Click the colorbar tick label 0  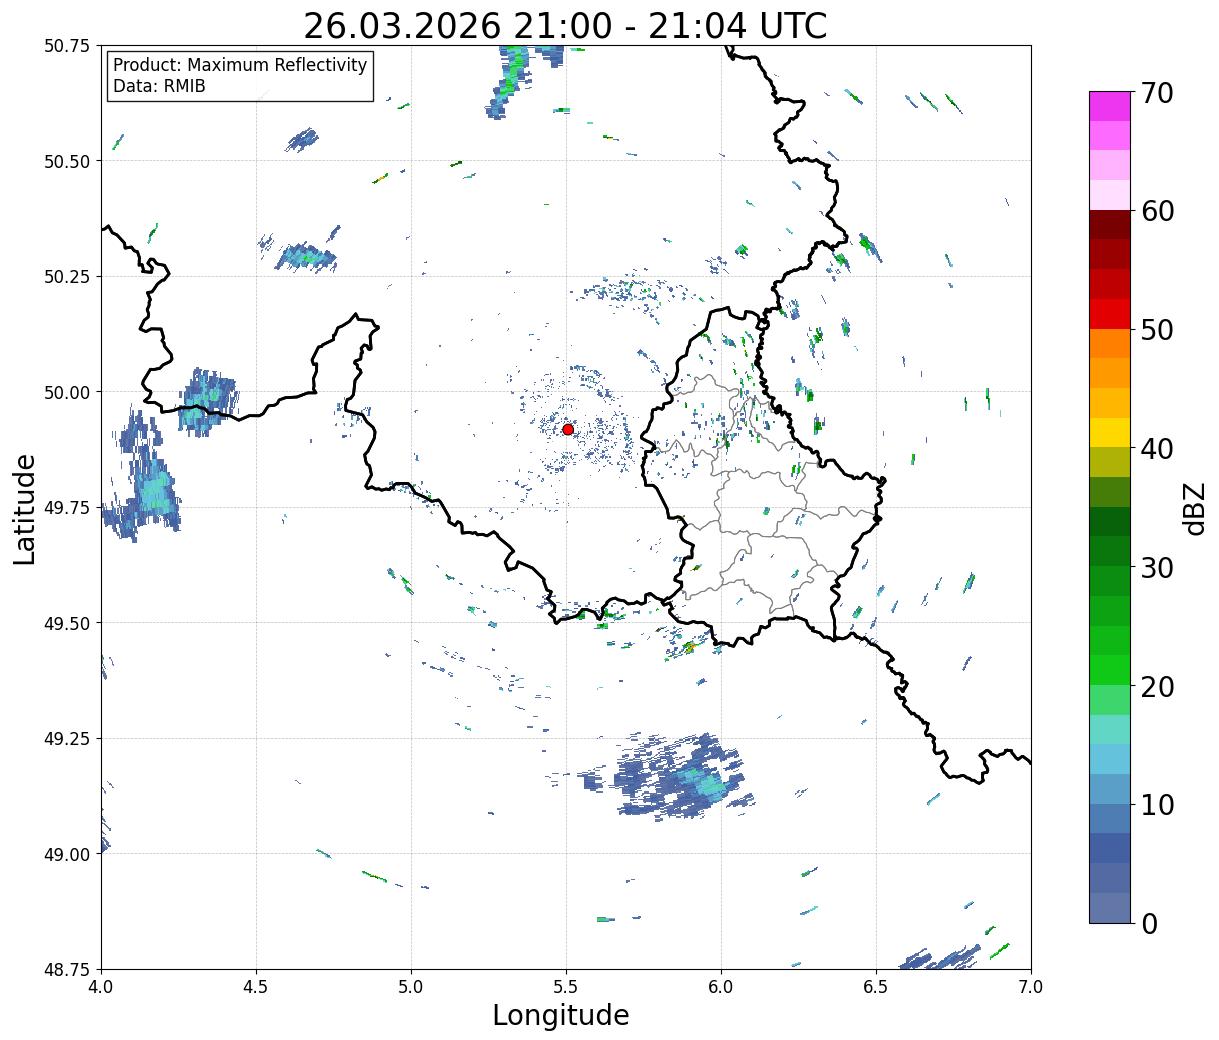tap(1149, 923)
